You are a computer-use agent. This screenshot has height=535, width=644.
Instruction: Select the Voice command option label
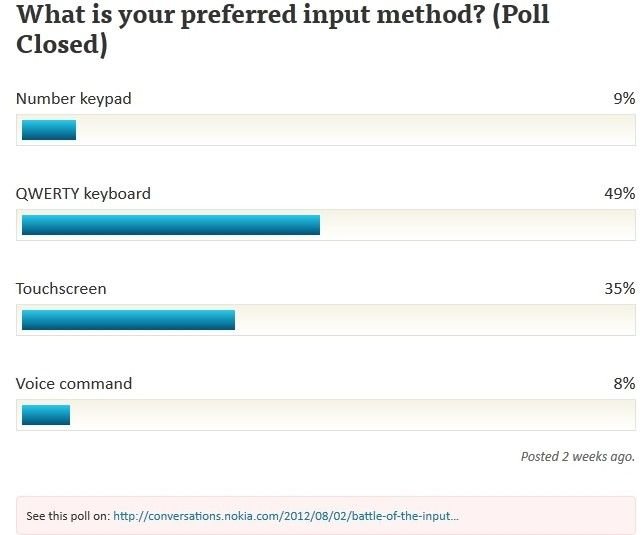(74, 383)
